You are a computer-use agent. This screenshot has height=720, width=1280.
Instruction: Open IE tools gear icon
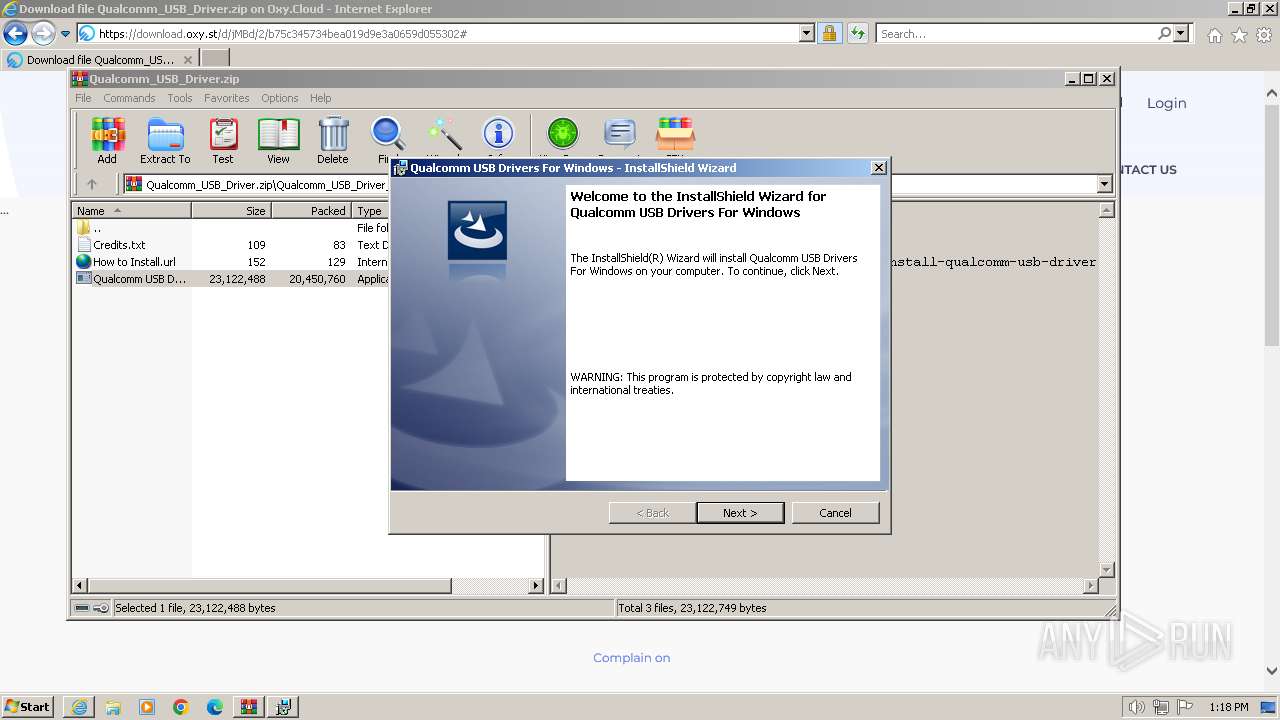1264,35
